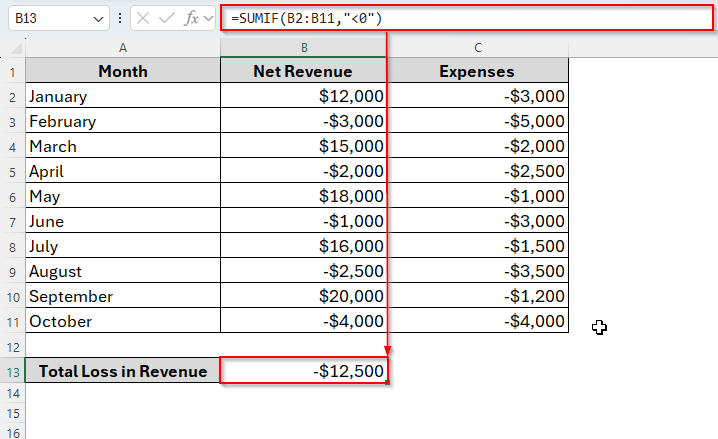Select row 13 header
This screenshot has width=718, height=439.
12,372
